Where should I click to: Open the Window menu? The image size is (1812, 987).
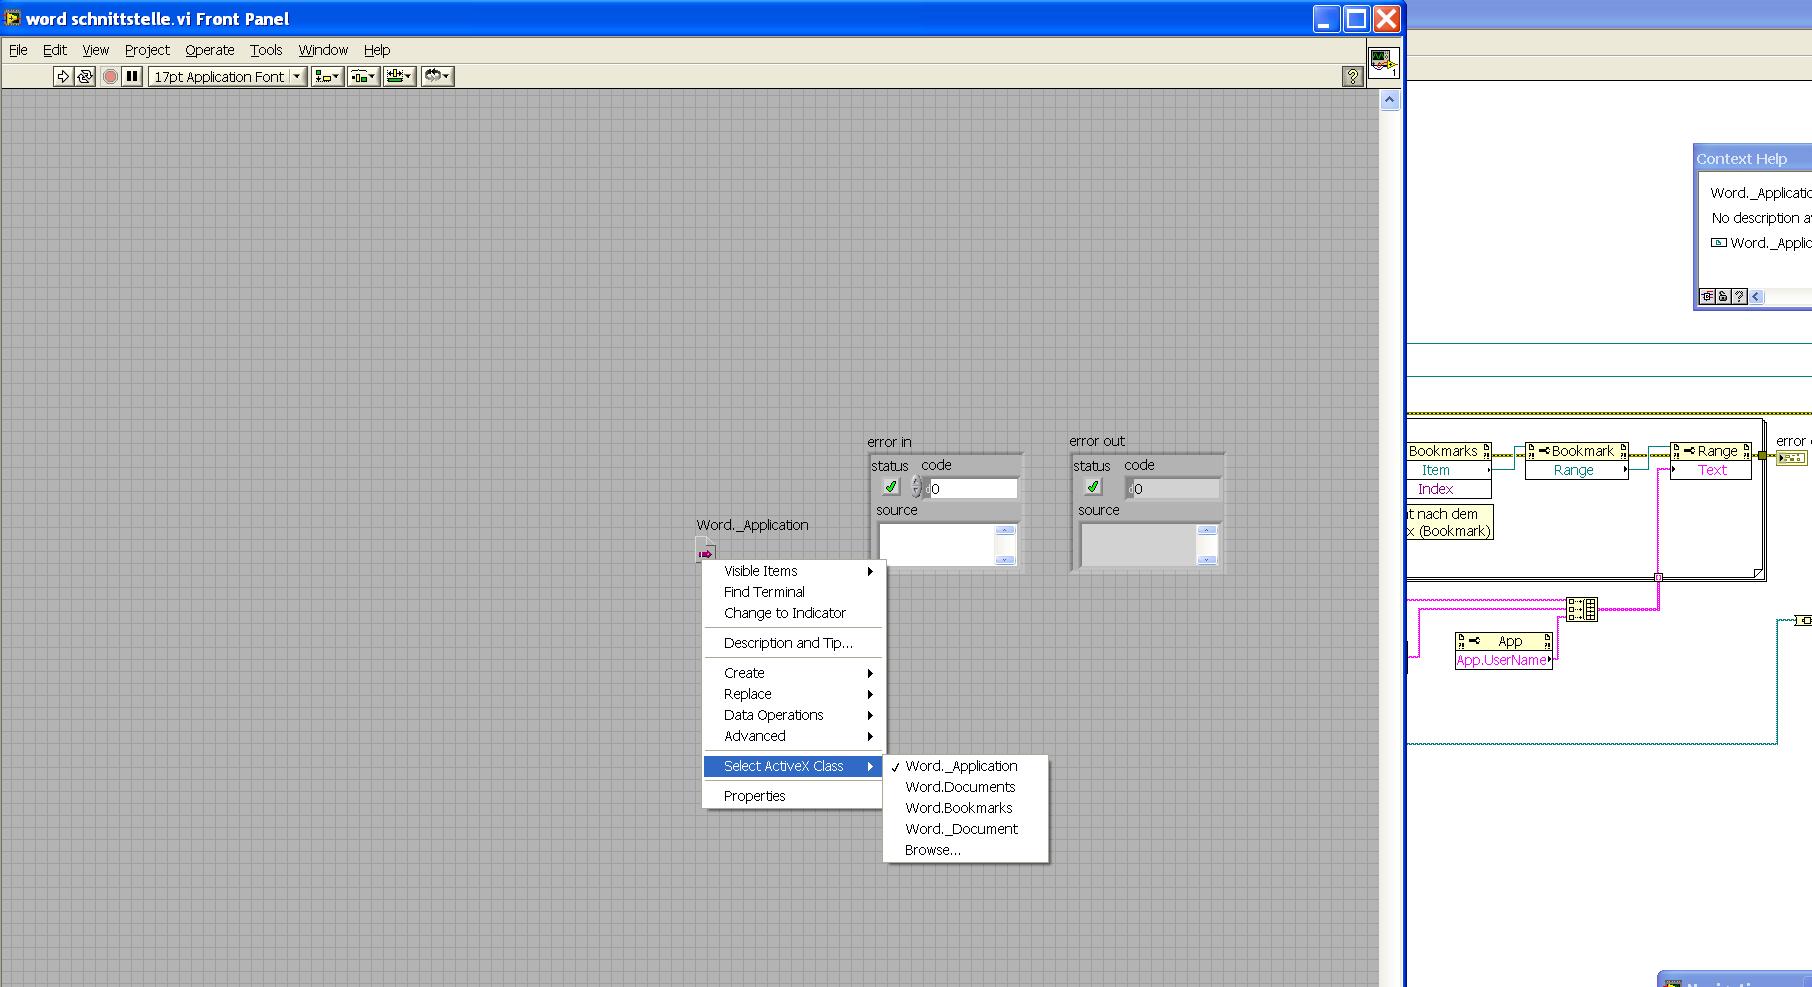(323, 50)
